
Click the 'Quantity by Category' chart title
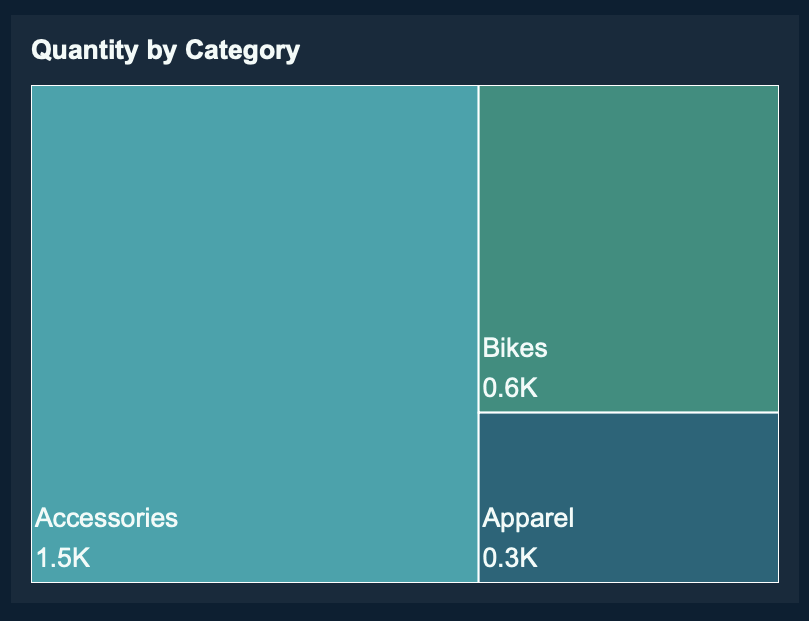click(x=165, y=50)
